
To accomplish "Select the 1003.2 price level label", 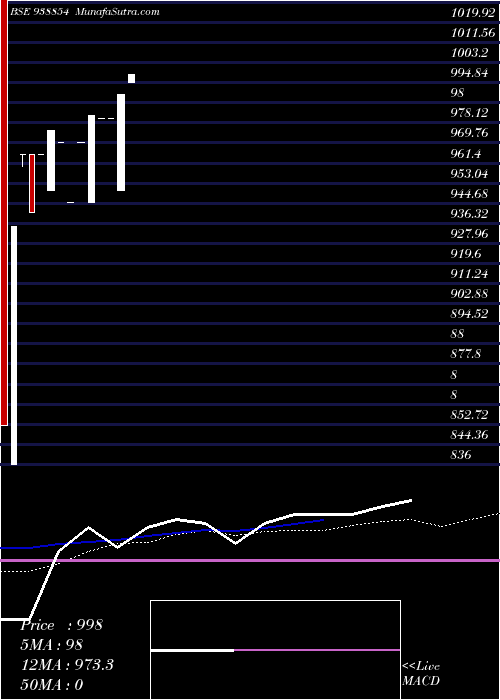I will pos(469,53).
